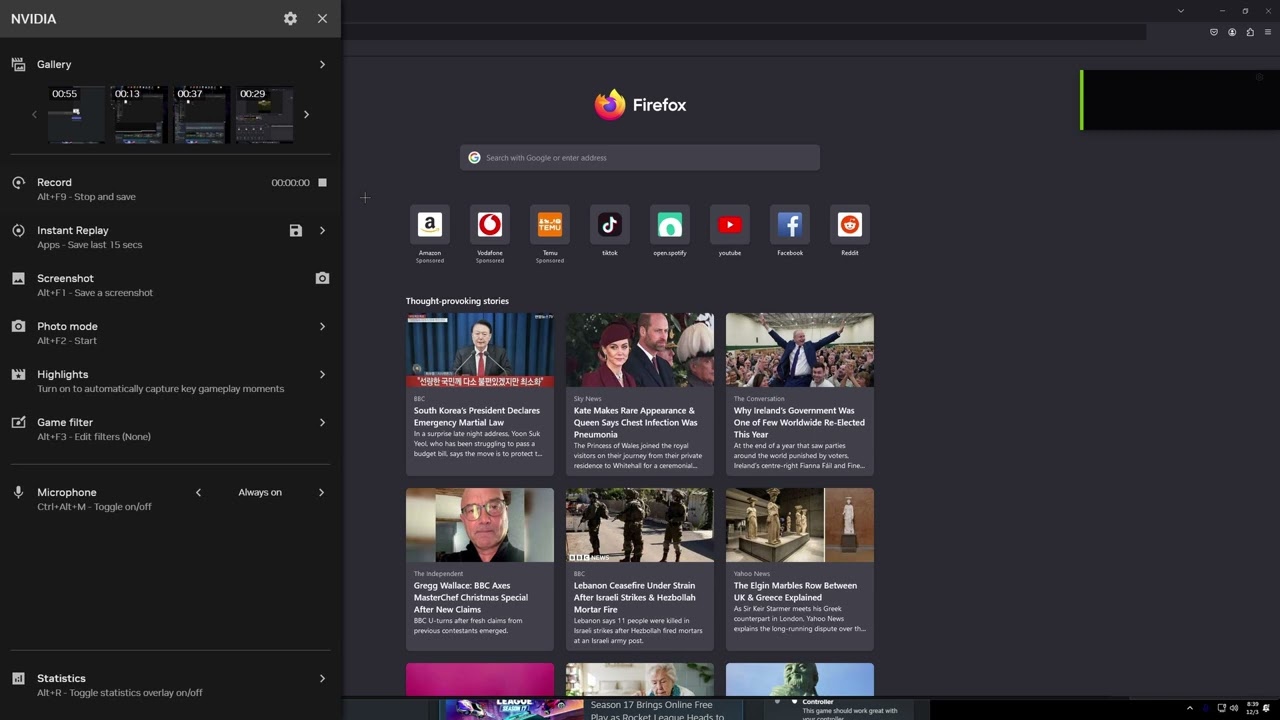Open taskbar clock showing 8:39

point(1253,708)
